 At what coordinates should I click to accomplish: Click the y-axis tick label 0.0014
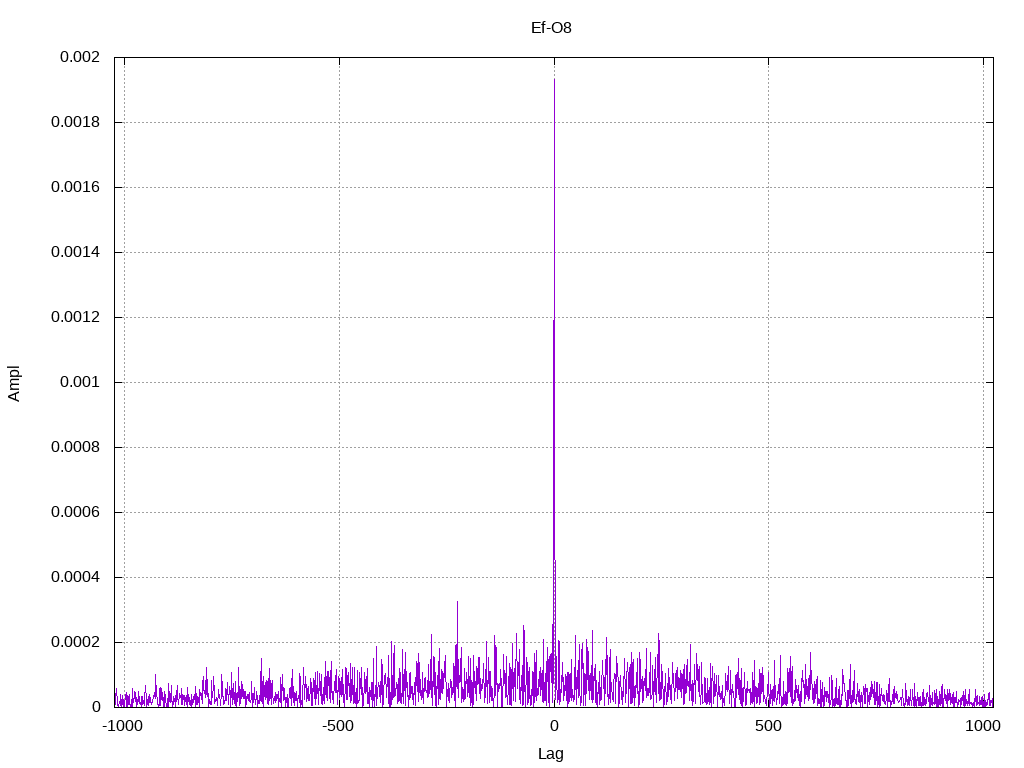tap(76, 252)
